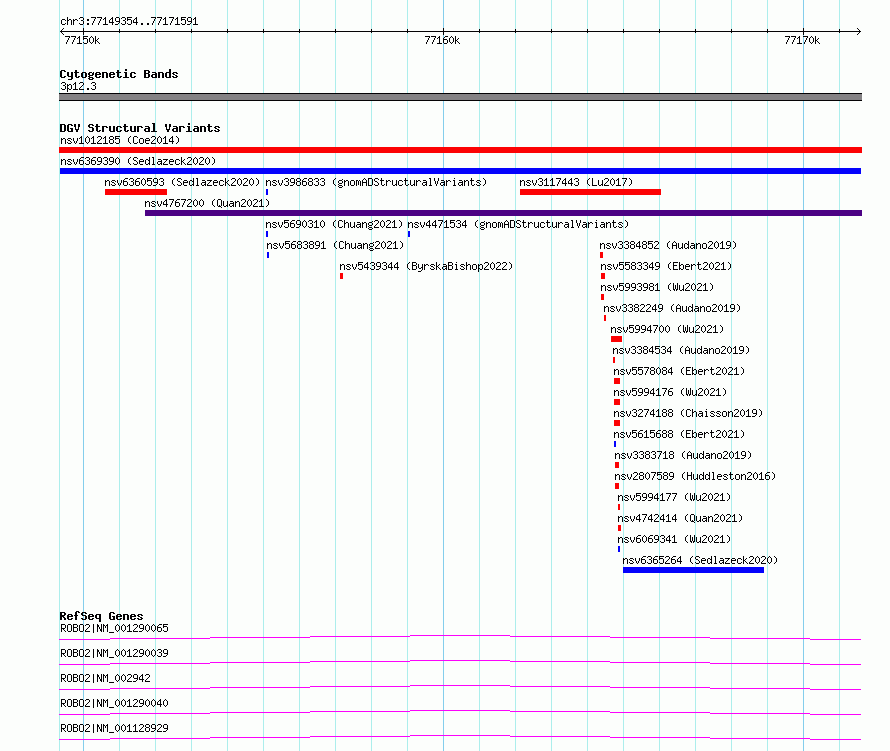Click the Cytogenetic Bands track title

click(119, 74)
